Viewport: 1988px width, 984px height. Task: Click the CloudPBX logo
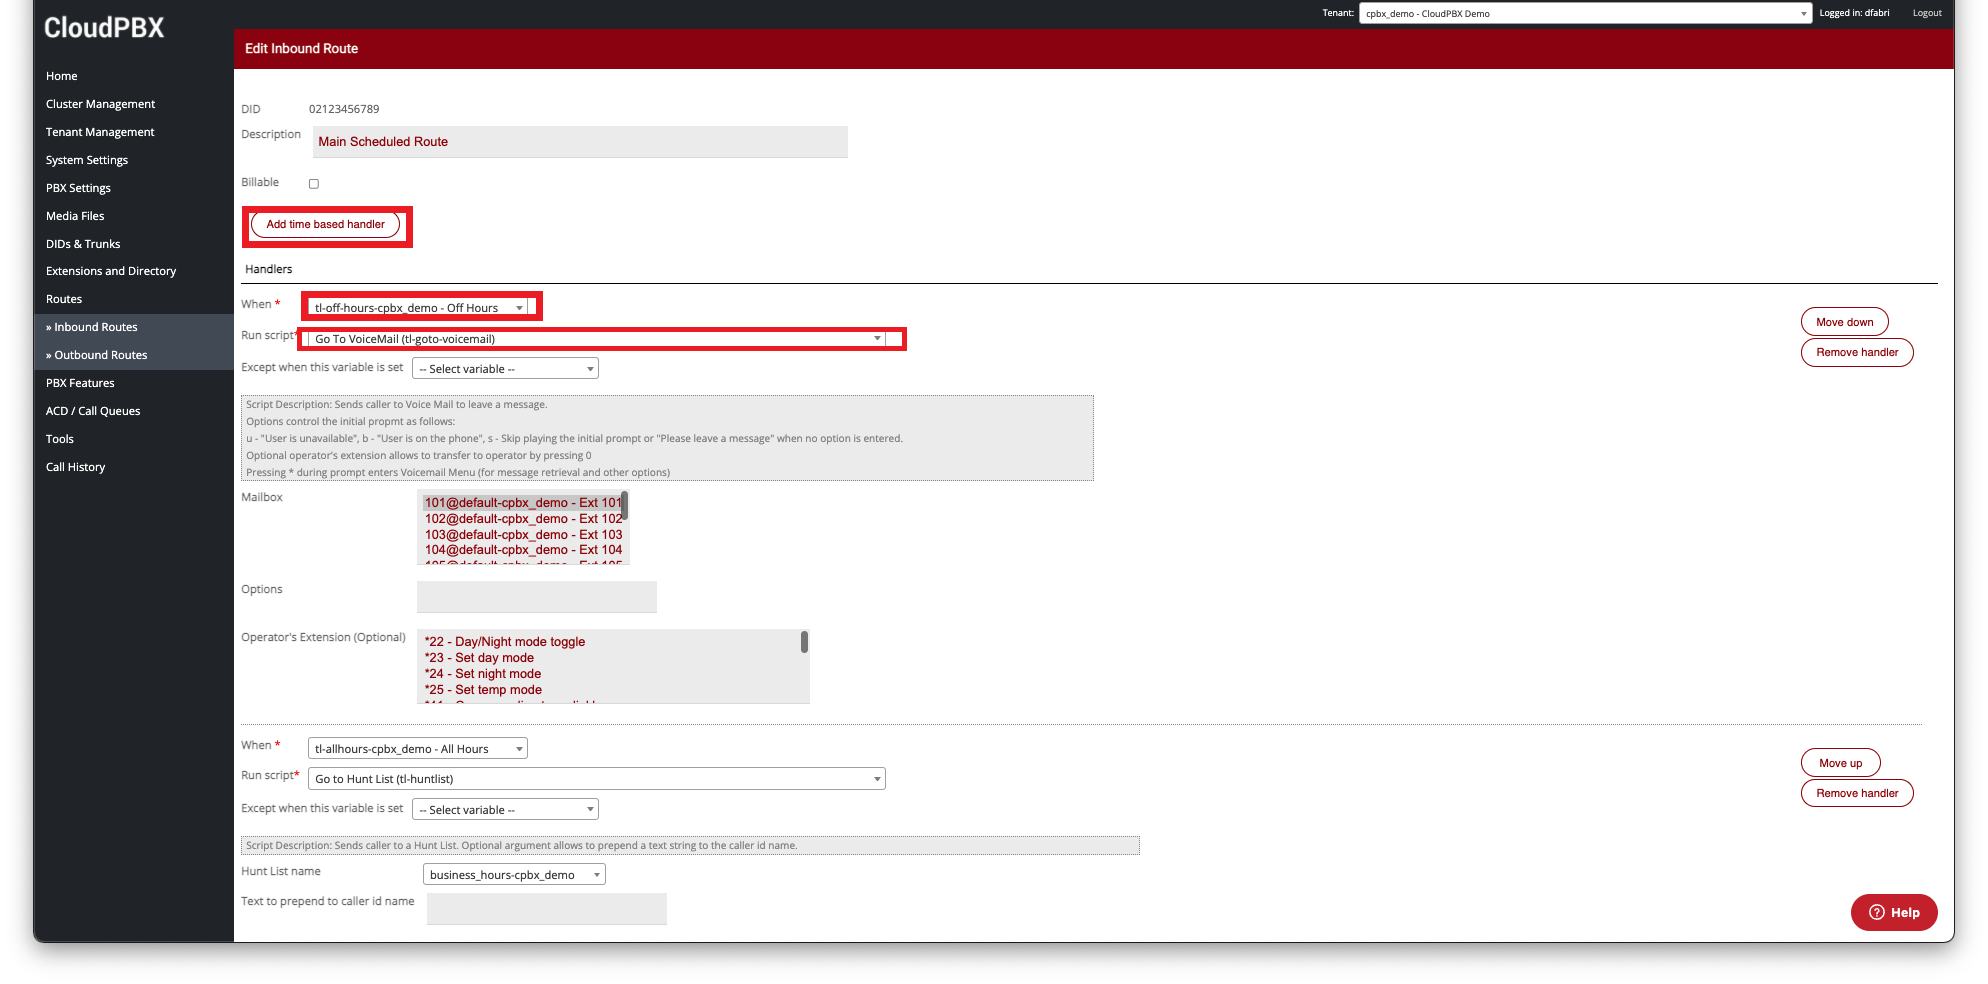point(104,28)
